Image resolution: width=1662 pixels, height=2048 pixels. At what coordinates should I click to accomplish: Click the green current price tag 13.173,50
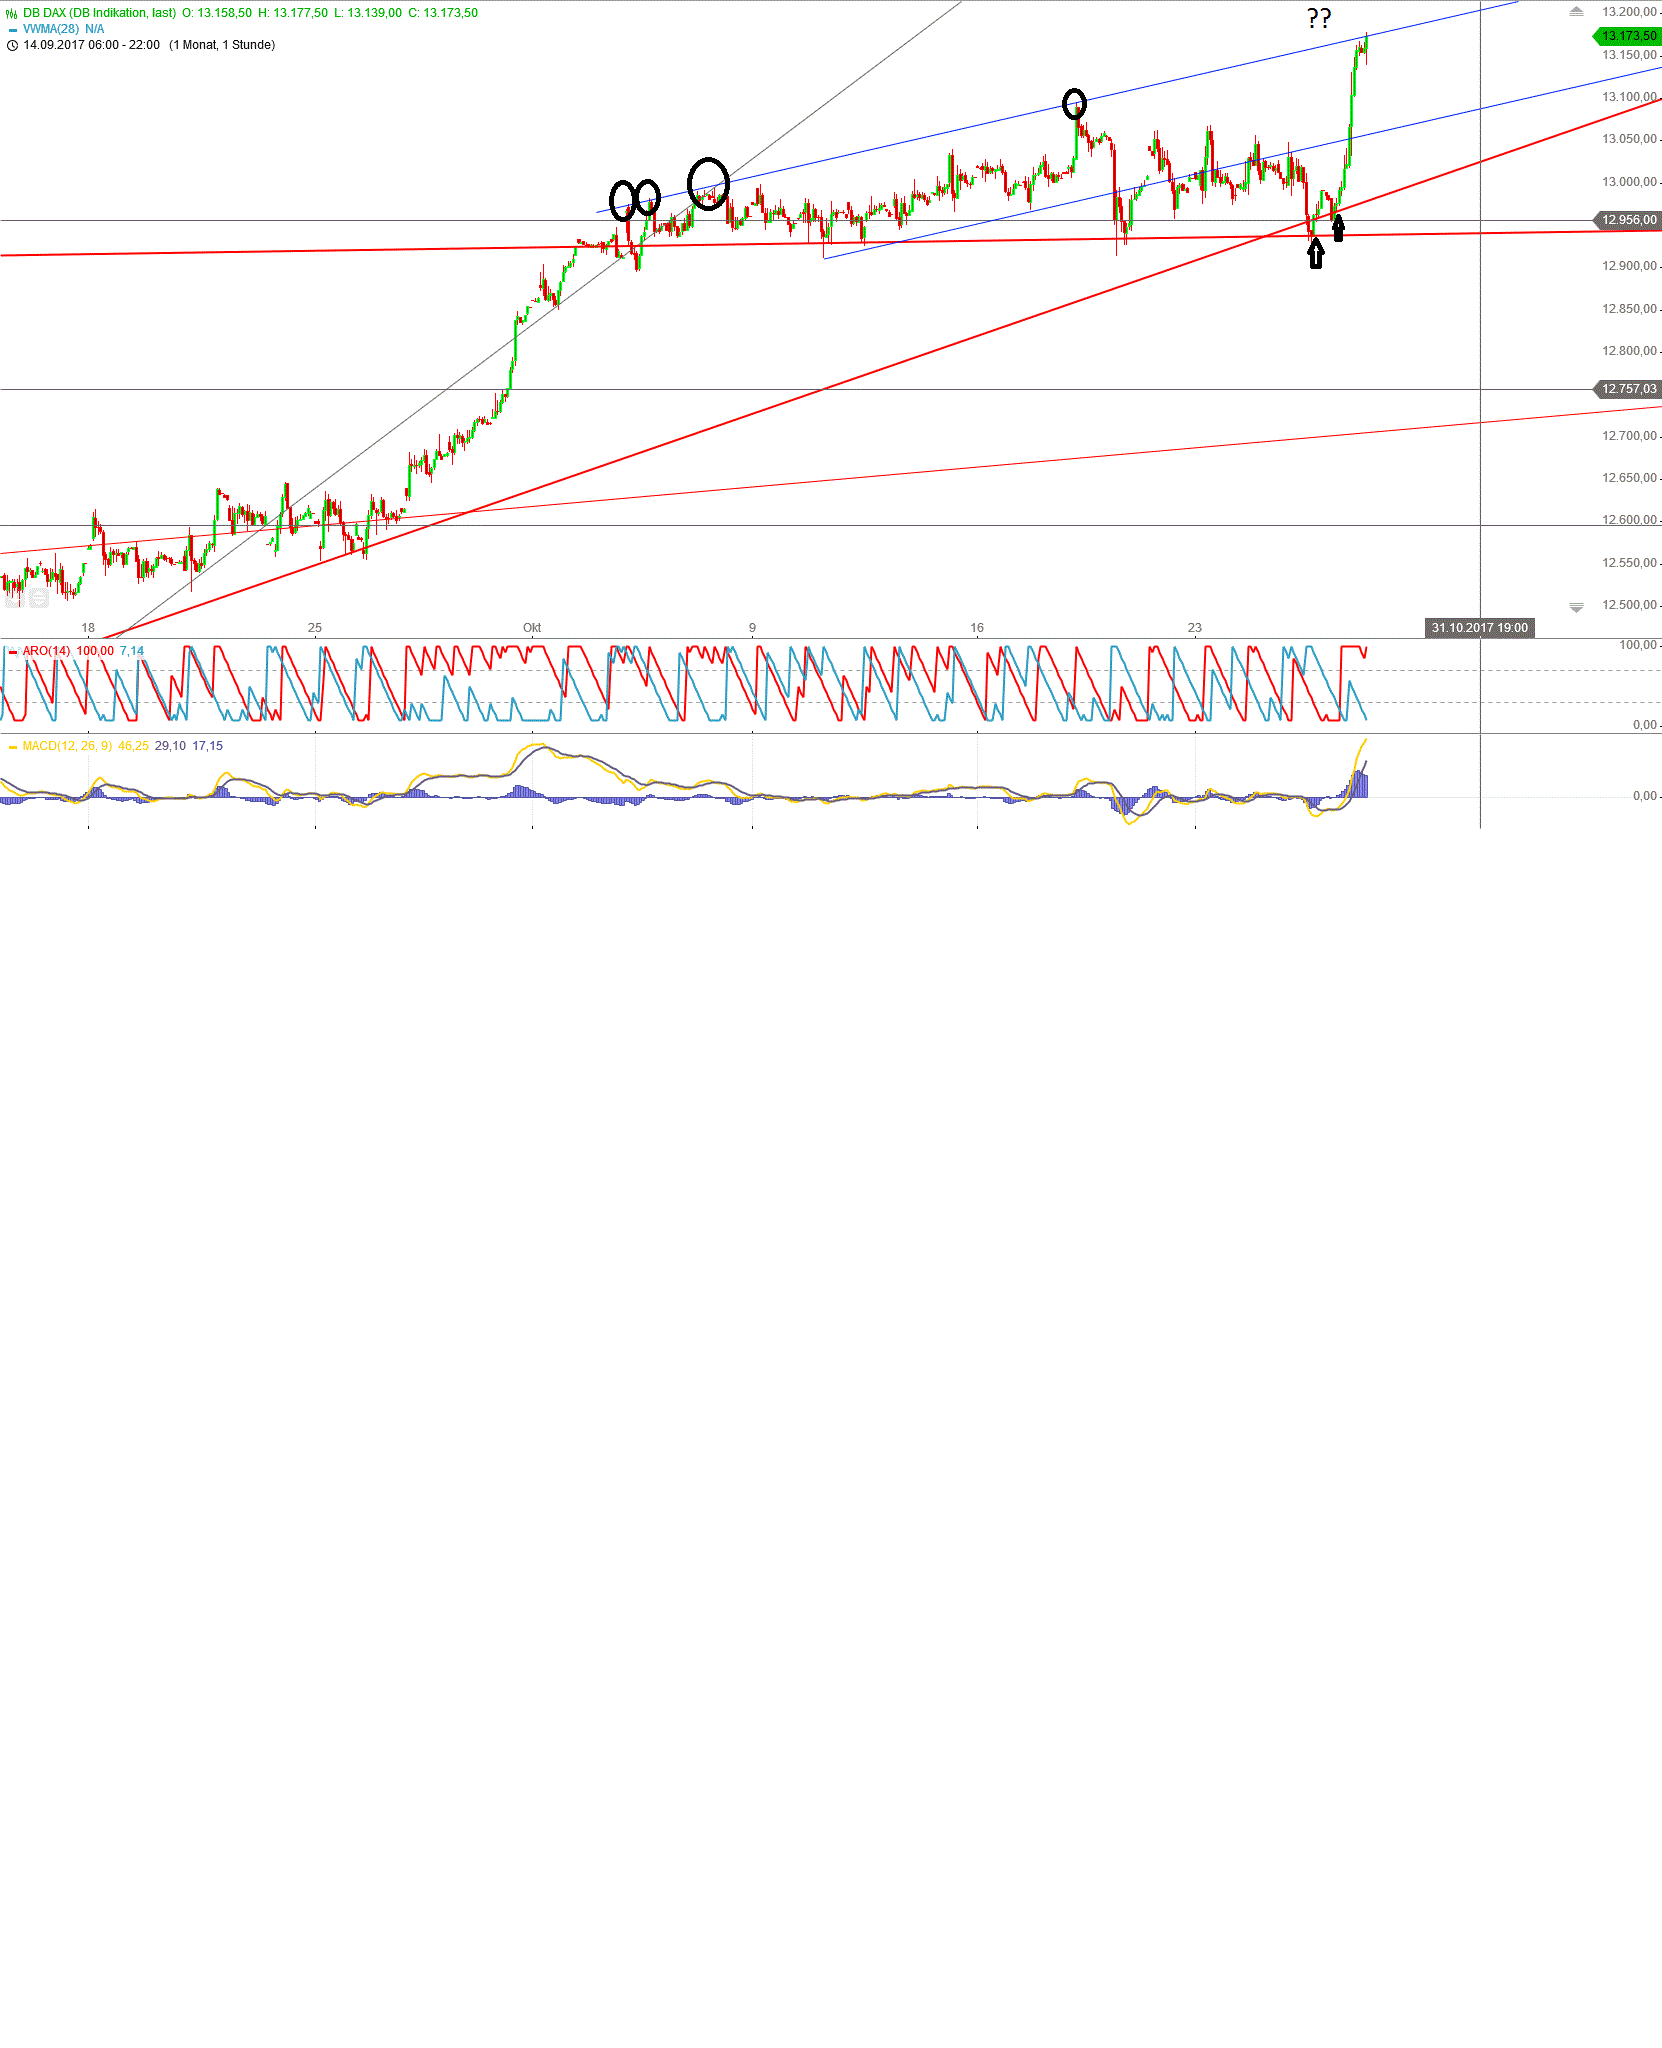point(1628,36)
